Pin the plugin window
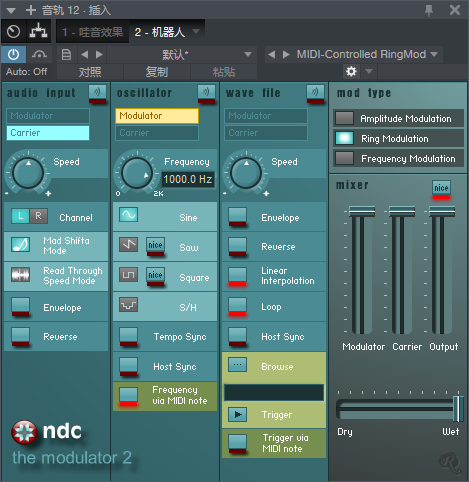 (429, 10)
